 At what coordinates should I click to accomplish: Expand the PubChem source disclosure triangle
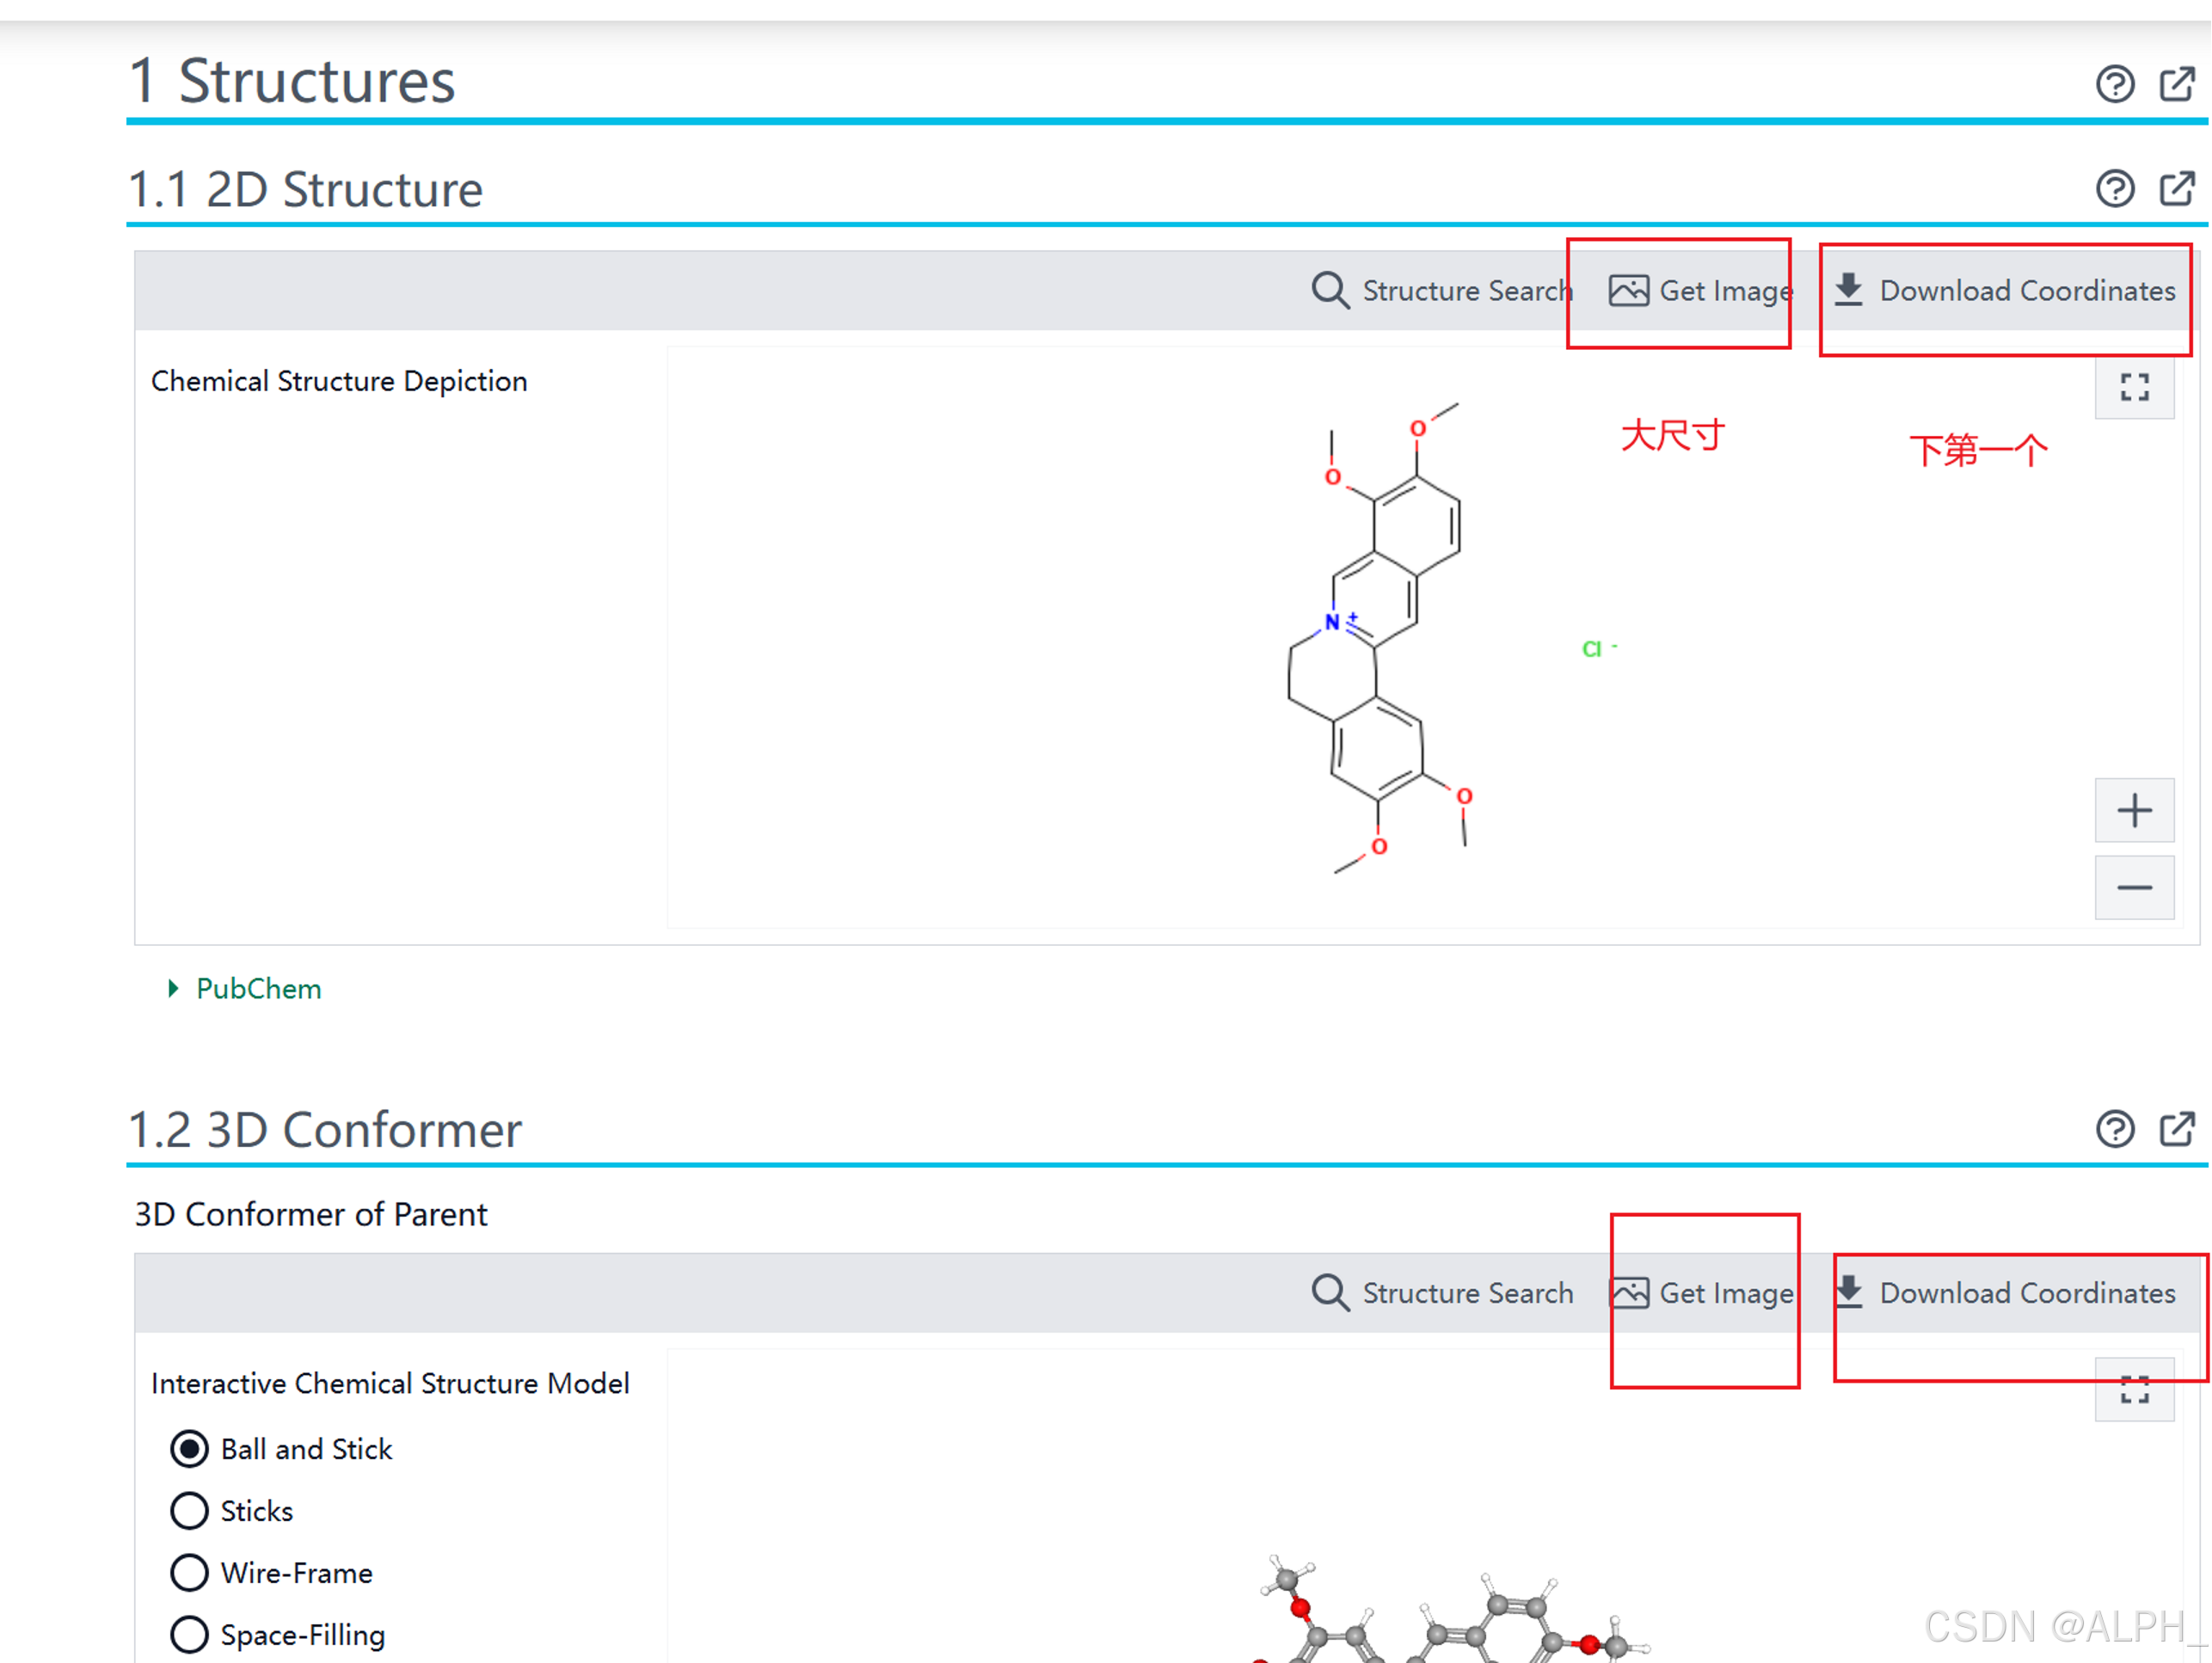174,989
